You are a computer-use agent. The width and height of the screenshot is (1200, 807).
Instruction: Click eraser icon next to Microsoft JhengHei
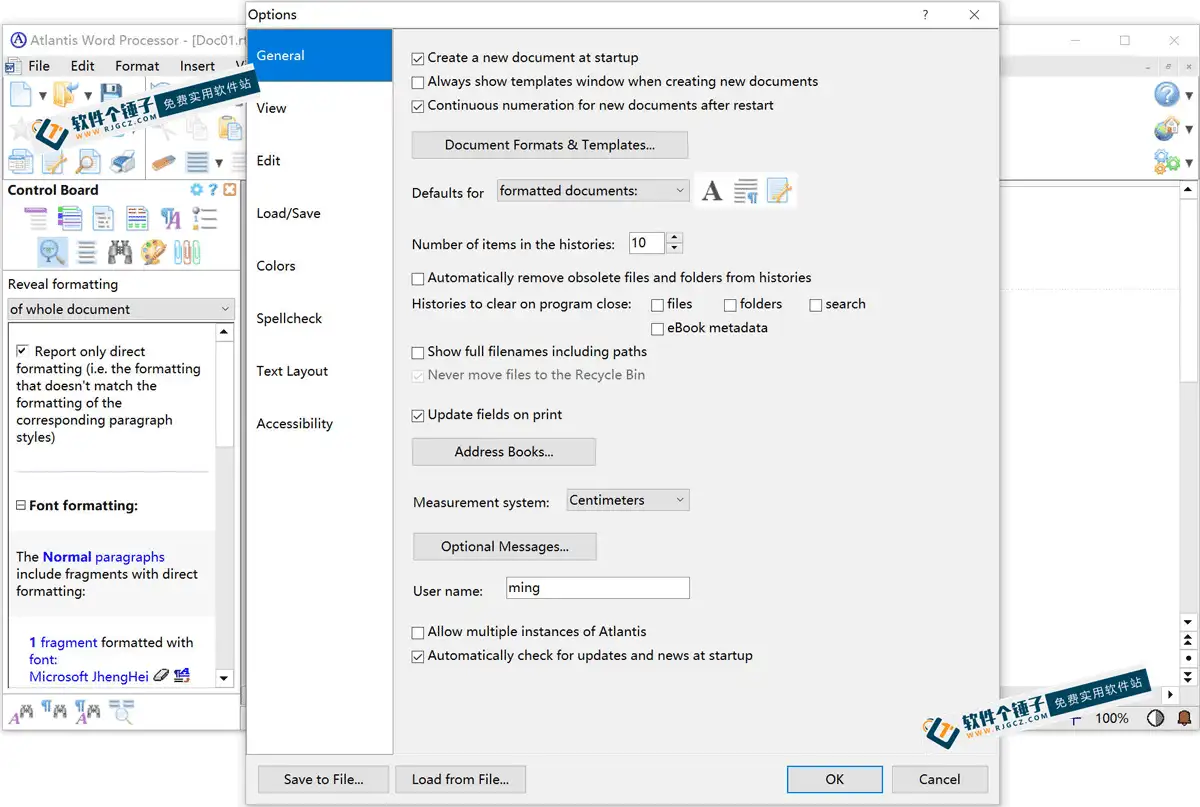[162, 677]
